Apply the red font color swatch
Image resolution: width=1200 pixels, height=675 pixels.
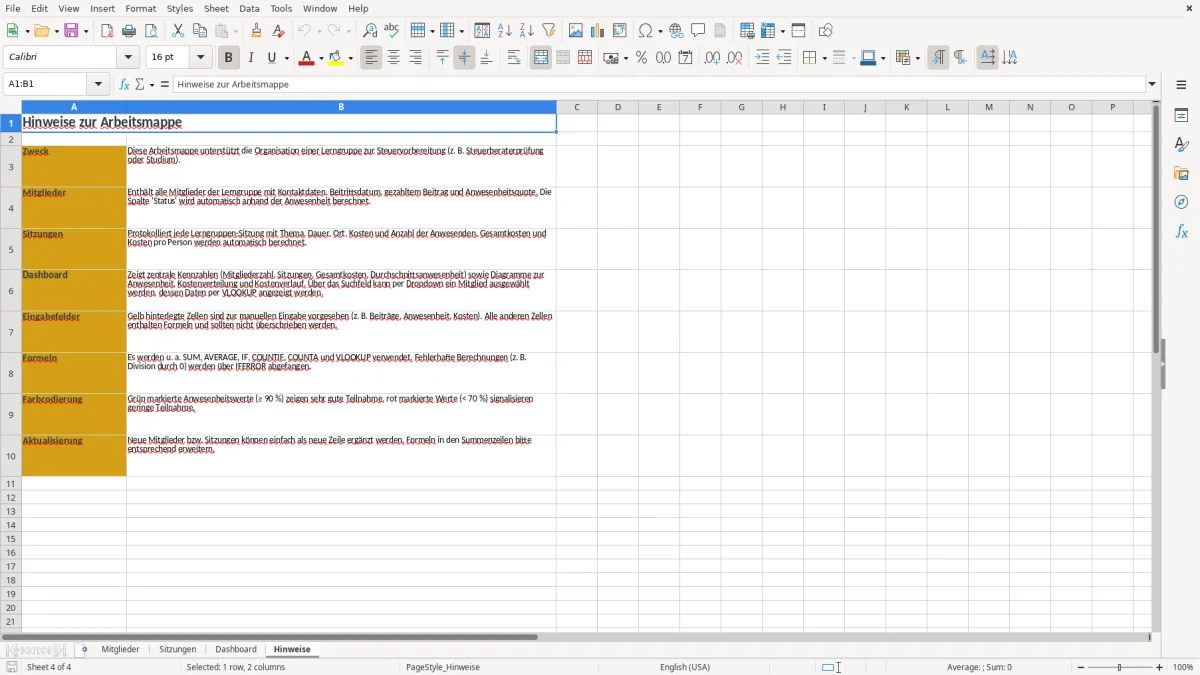(x=306, y=58)
